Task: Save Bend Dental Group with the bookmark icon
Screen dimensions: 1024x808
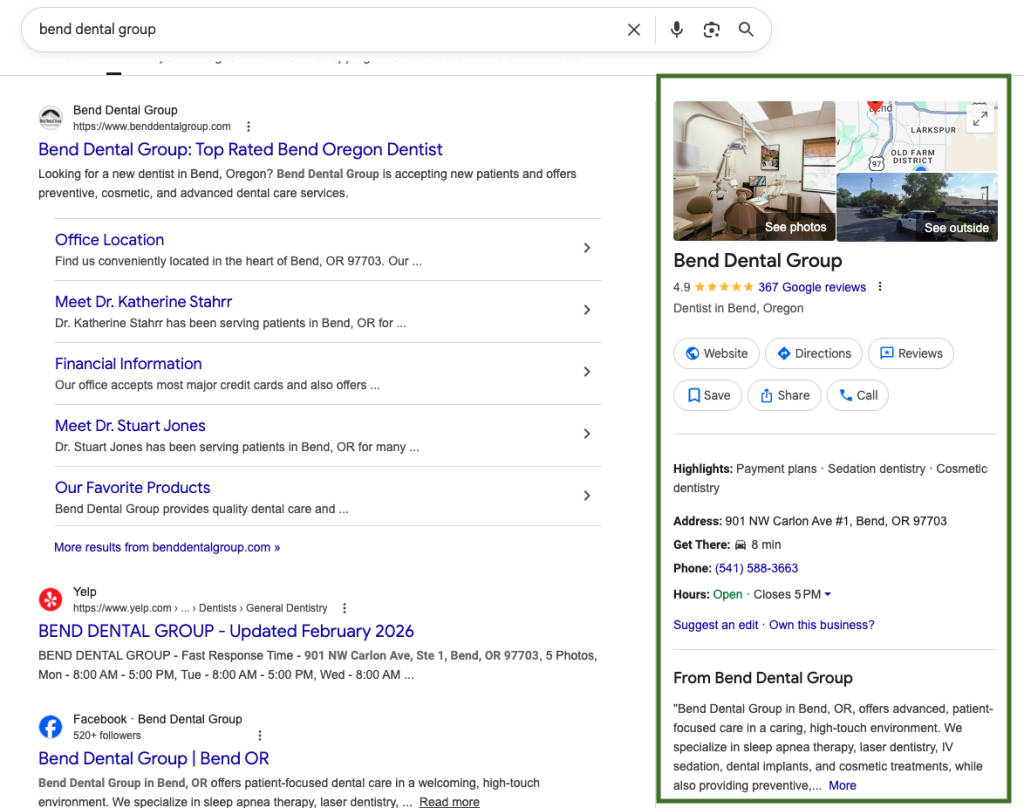Action: pyautogui.click(x=707, y=395)
